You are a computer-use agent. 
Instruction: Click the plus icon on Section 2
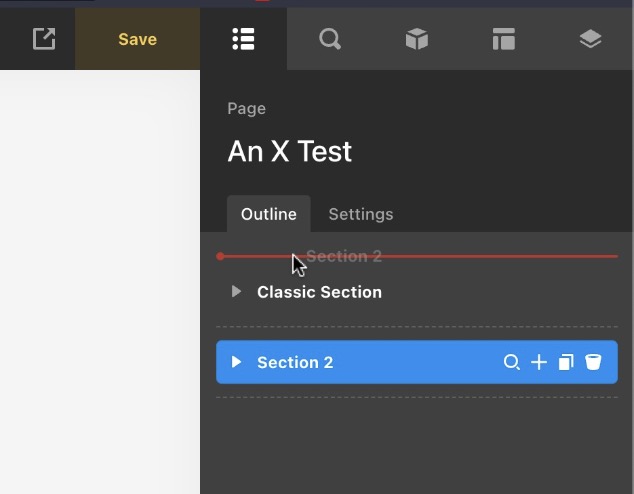(539, 362)
